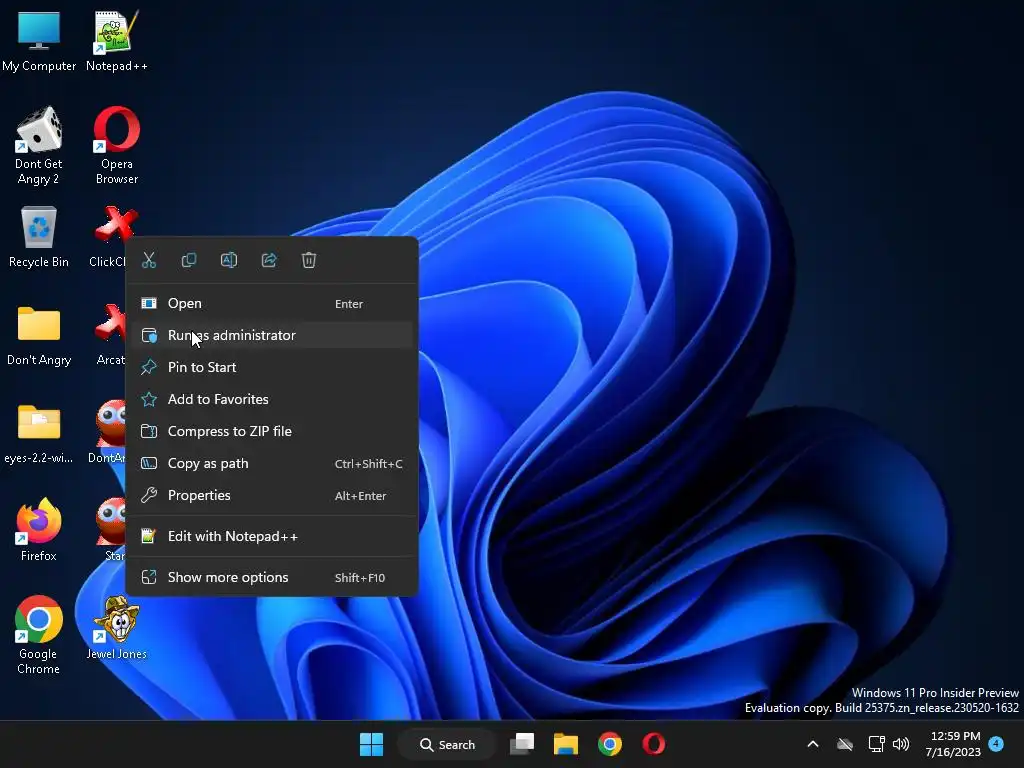
Task: Open File Explorer from the taskbar
Action: (x=566, y=744)
